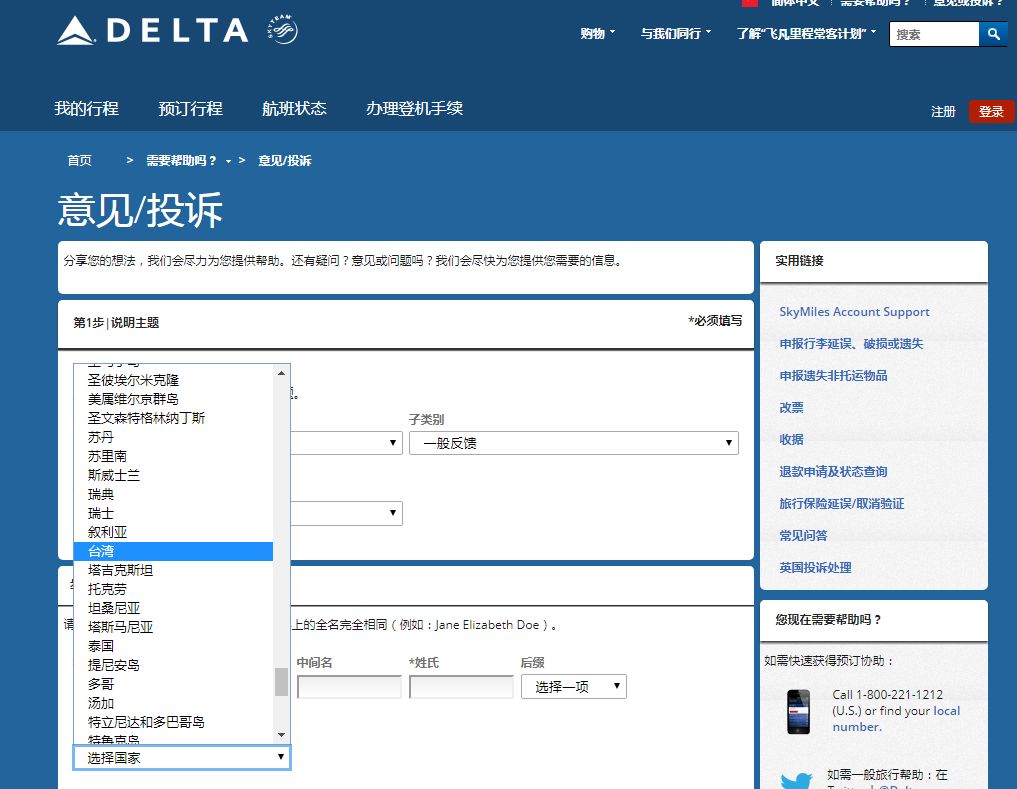The image size is (1017, 789).
Task: Click the 改票 link
Action: [791, 407]
